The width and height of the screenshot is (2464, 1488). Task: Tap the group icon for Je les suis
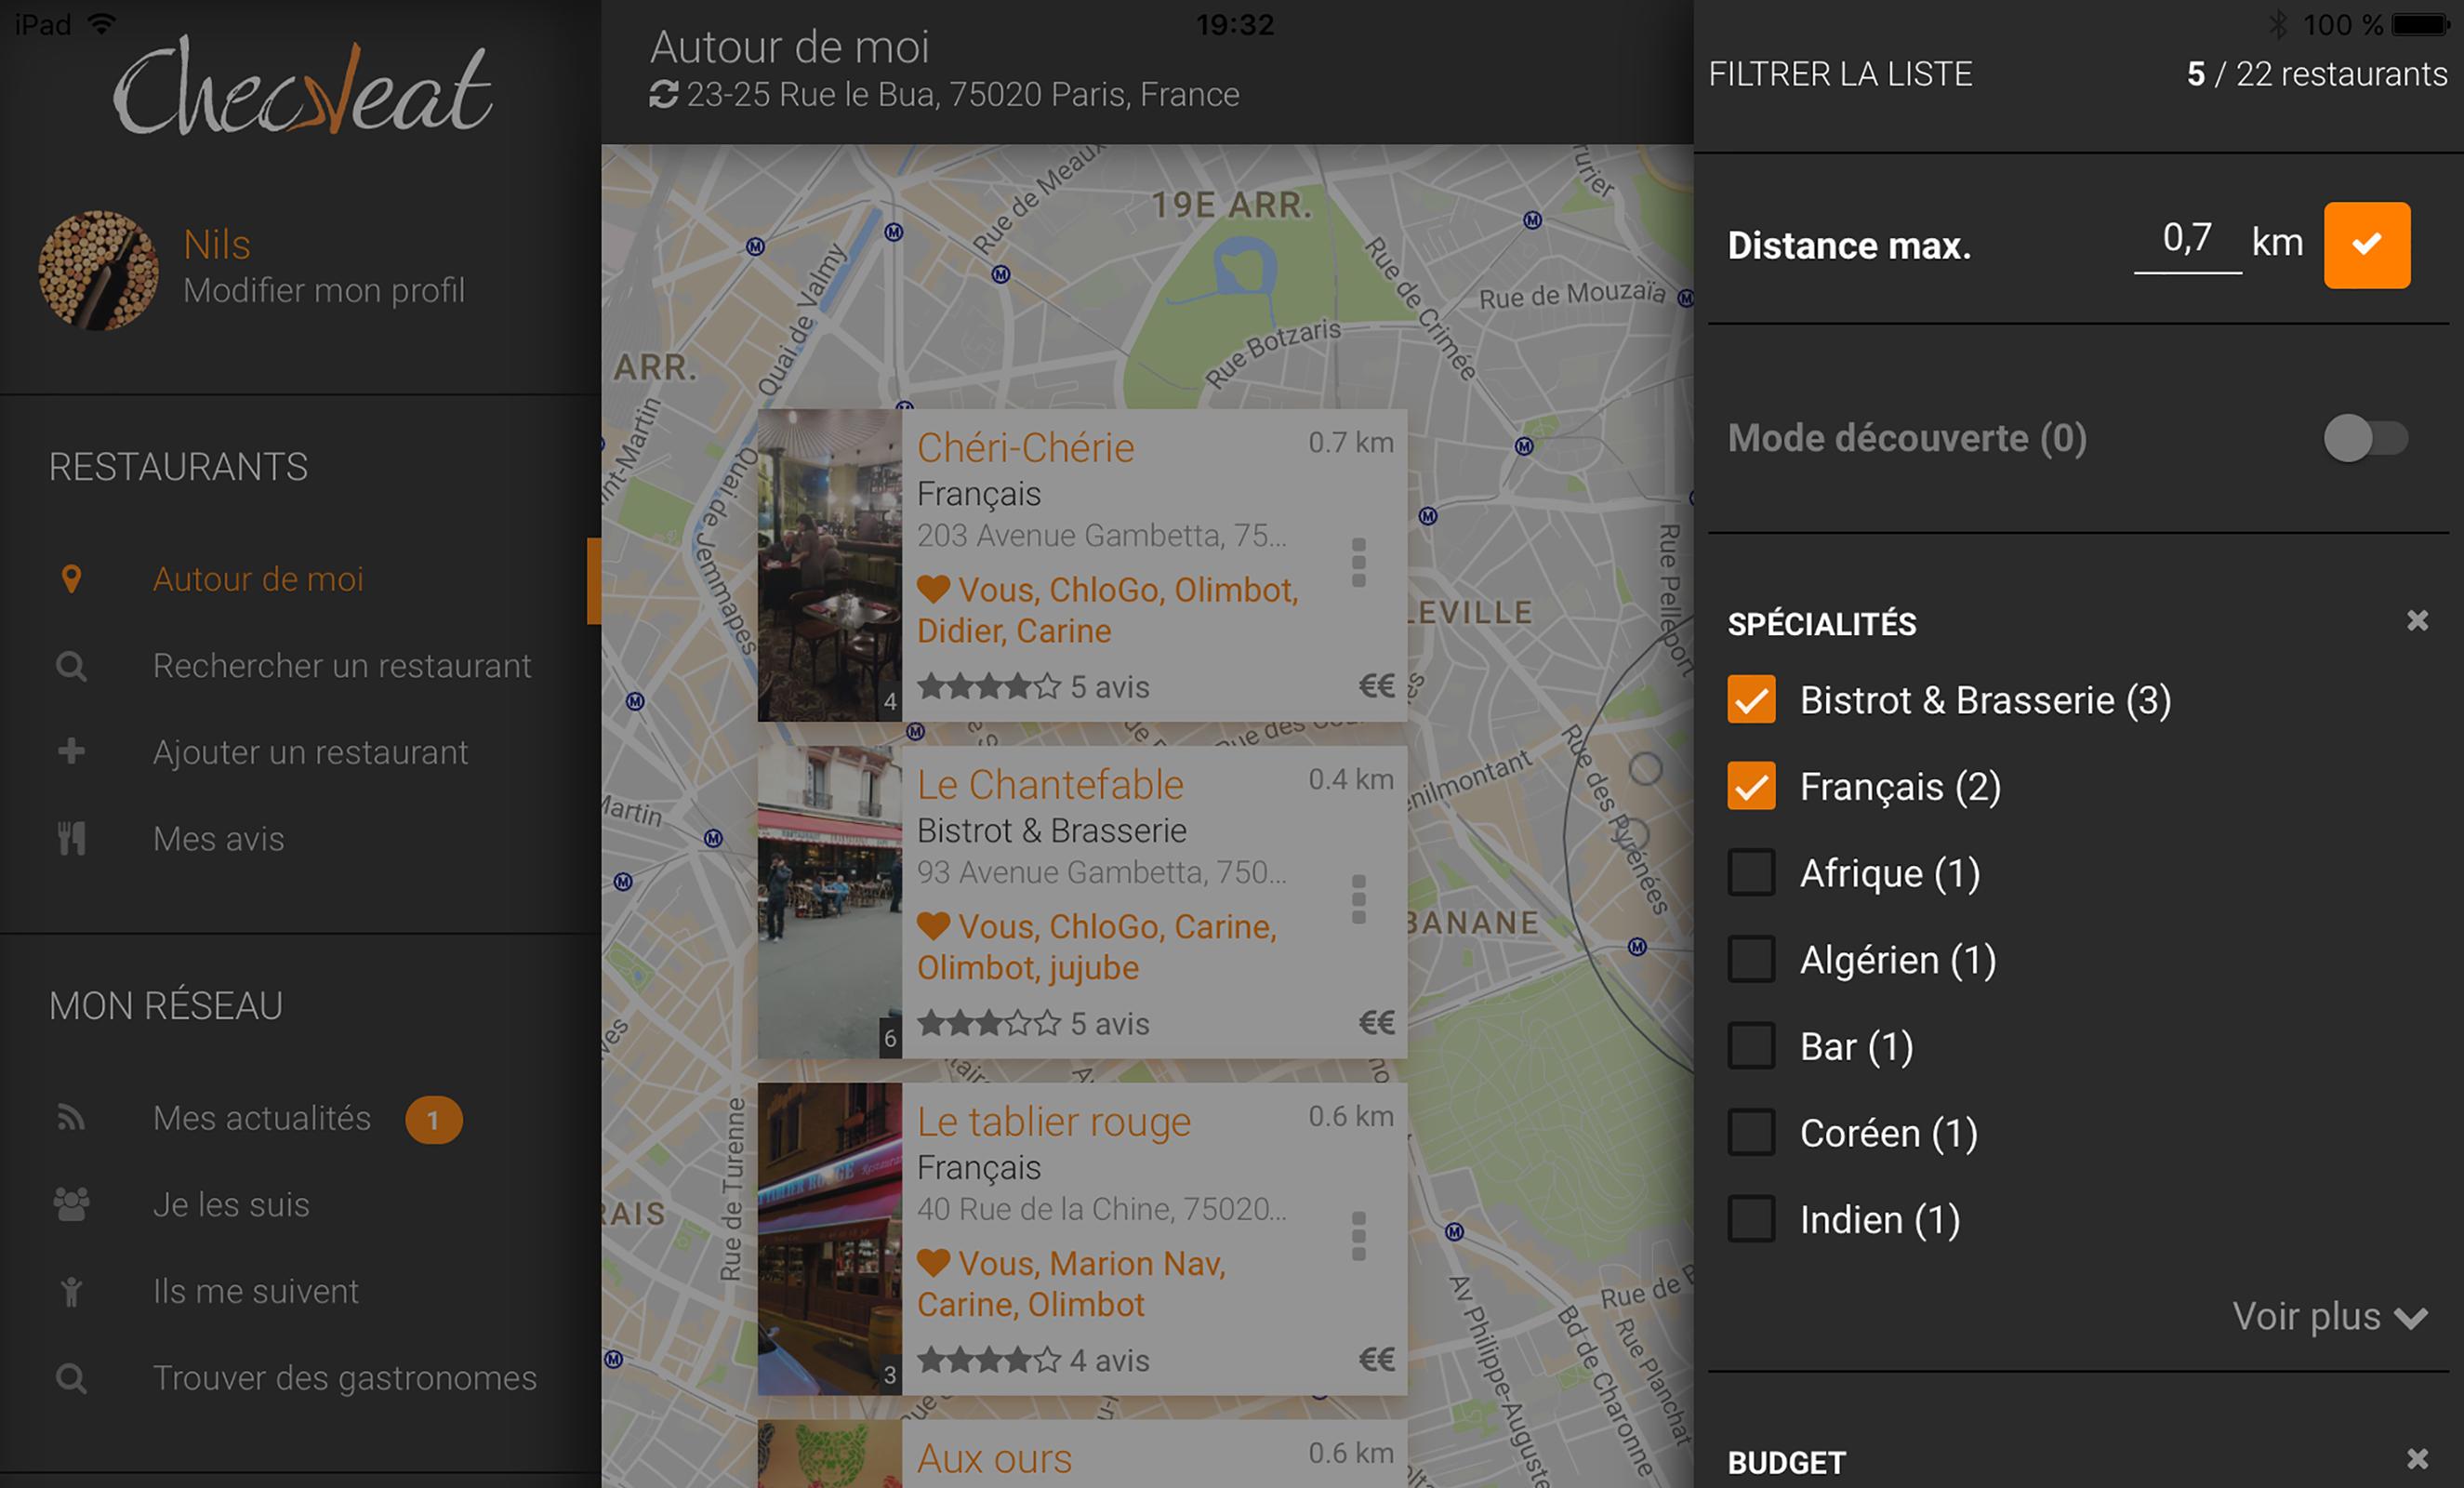(71, 1204)
